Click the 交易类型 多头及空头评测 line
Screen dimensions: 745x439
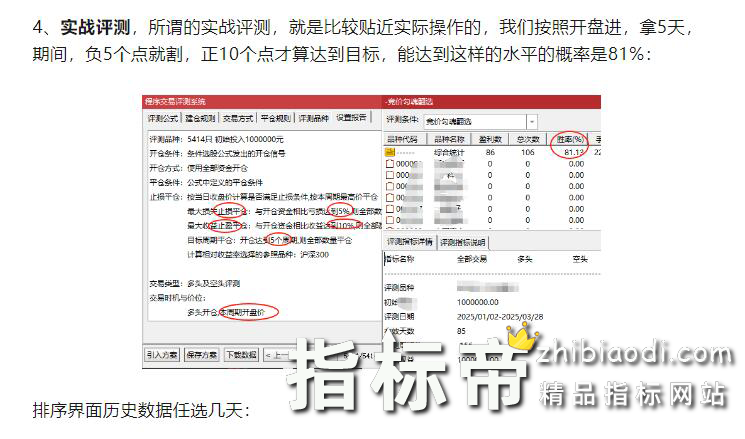(194, 284)
